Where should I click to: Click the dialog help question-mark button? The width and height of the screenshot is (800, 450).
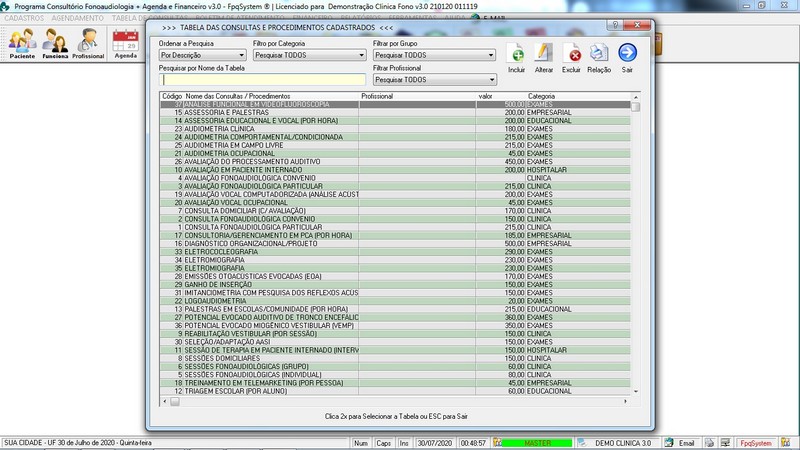click(x=615, y=25)
